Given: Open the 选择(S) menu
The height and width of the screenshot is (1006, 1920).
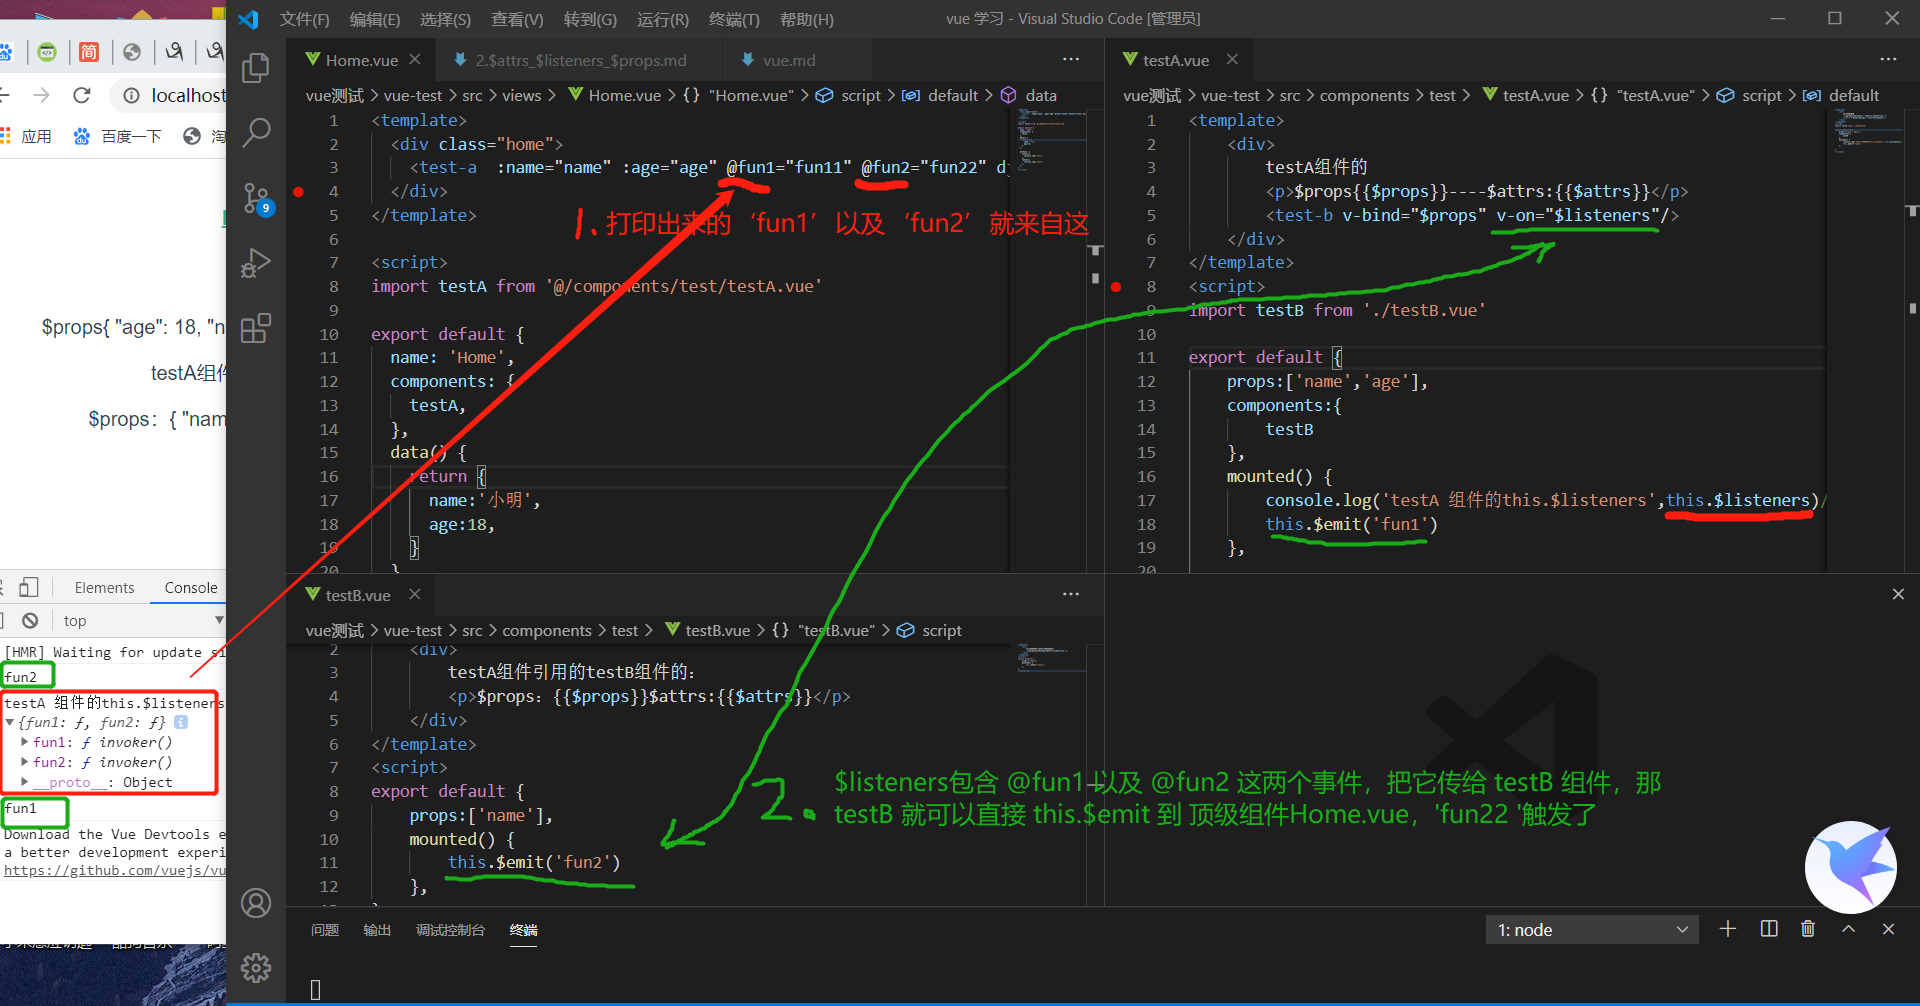Looking at the screenshot, I should (x=445, y=19).
